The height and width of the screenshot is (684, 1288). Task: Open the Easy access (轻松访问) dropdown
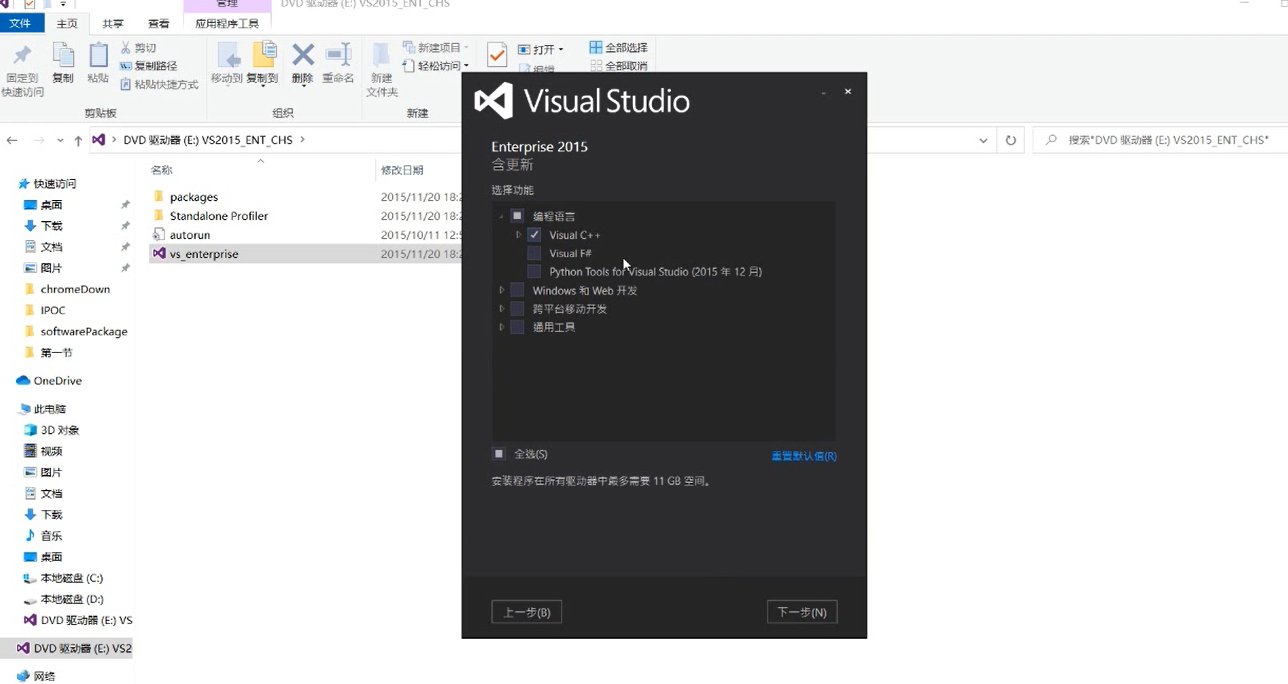[x=436, y=66]
